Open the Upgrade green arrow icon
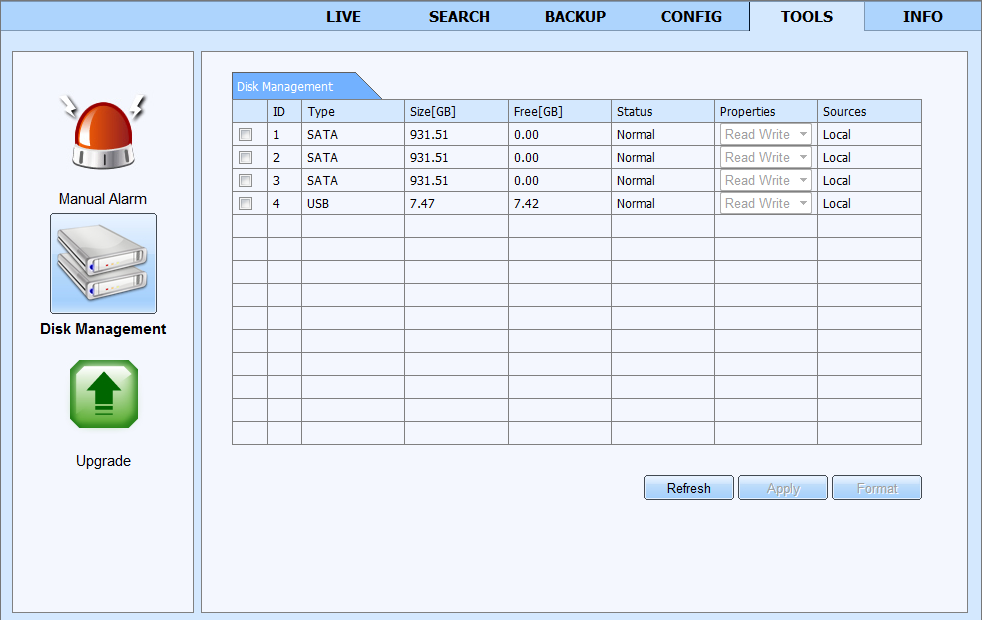Image resolution: width=982 pixels, height=620 pixels. 103,394
